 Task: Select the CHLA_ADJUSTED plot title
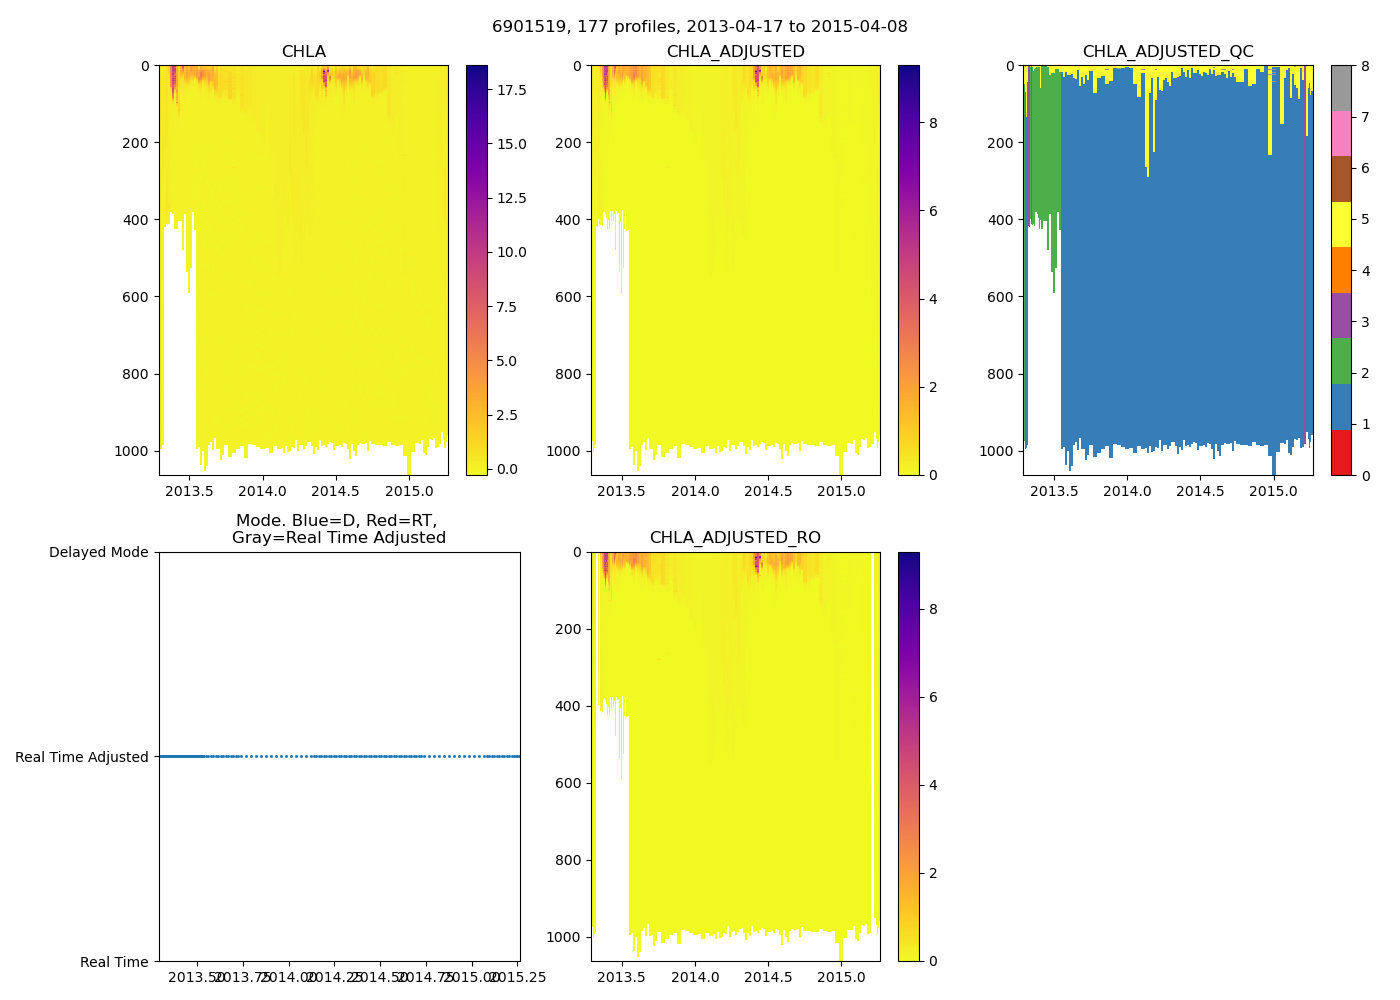(x=735, y=52)
